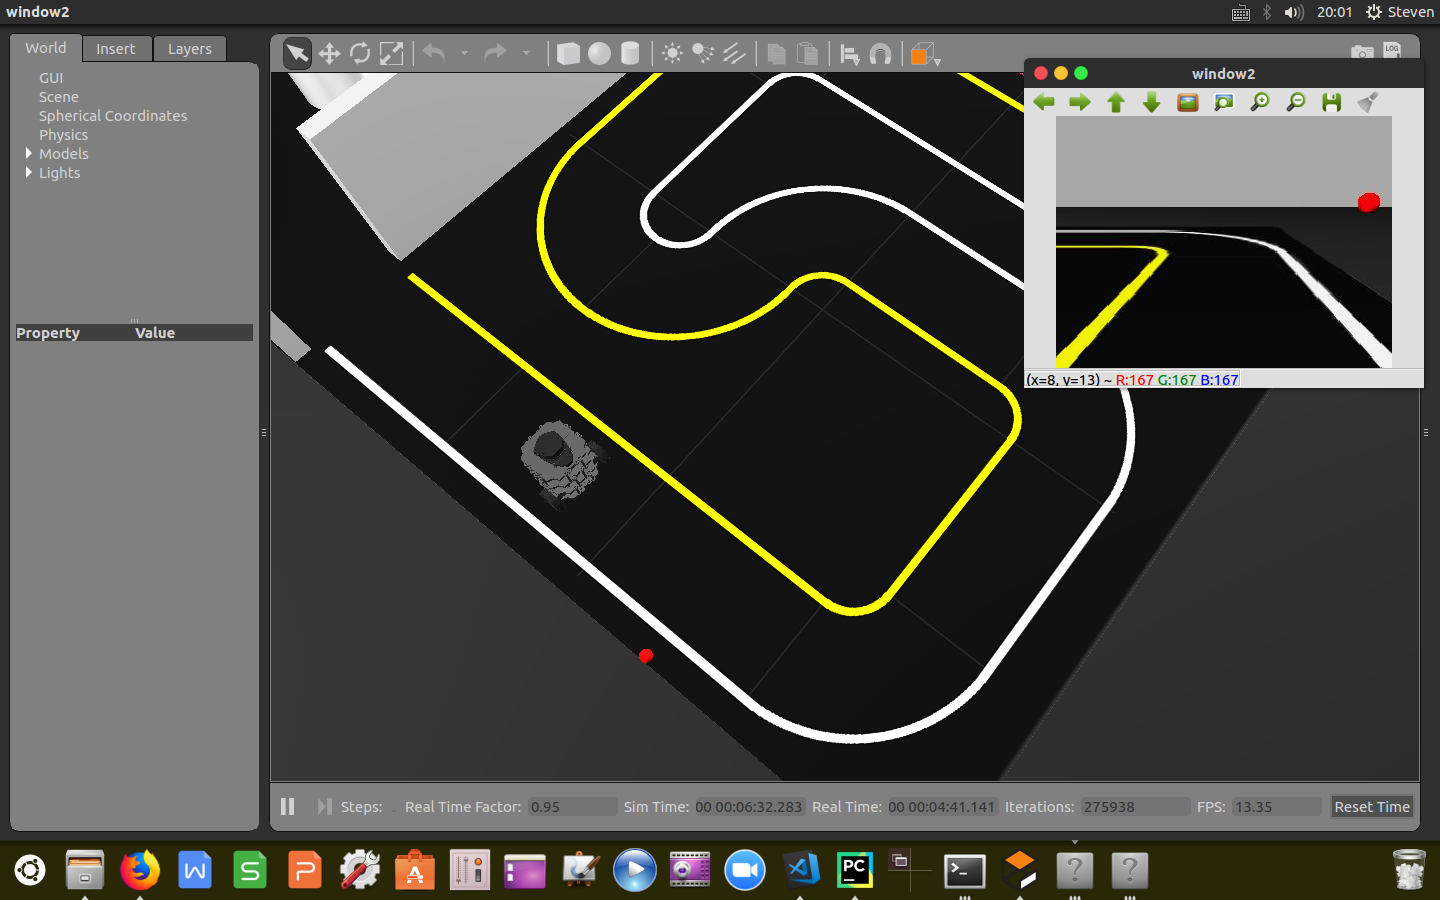The width and height of the screenshot is (1440, 900).
Task: Expand the Models tree node
Action: 29,153
